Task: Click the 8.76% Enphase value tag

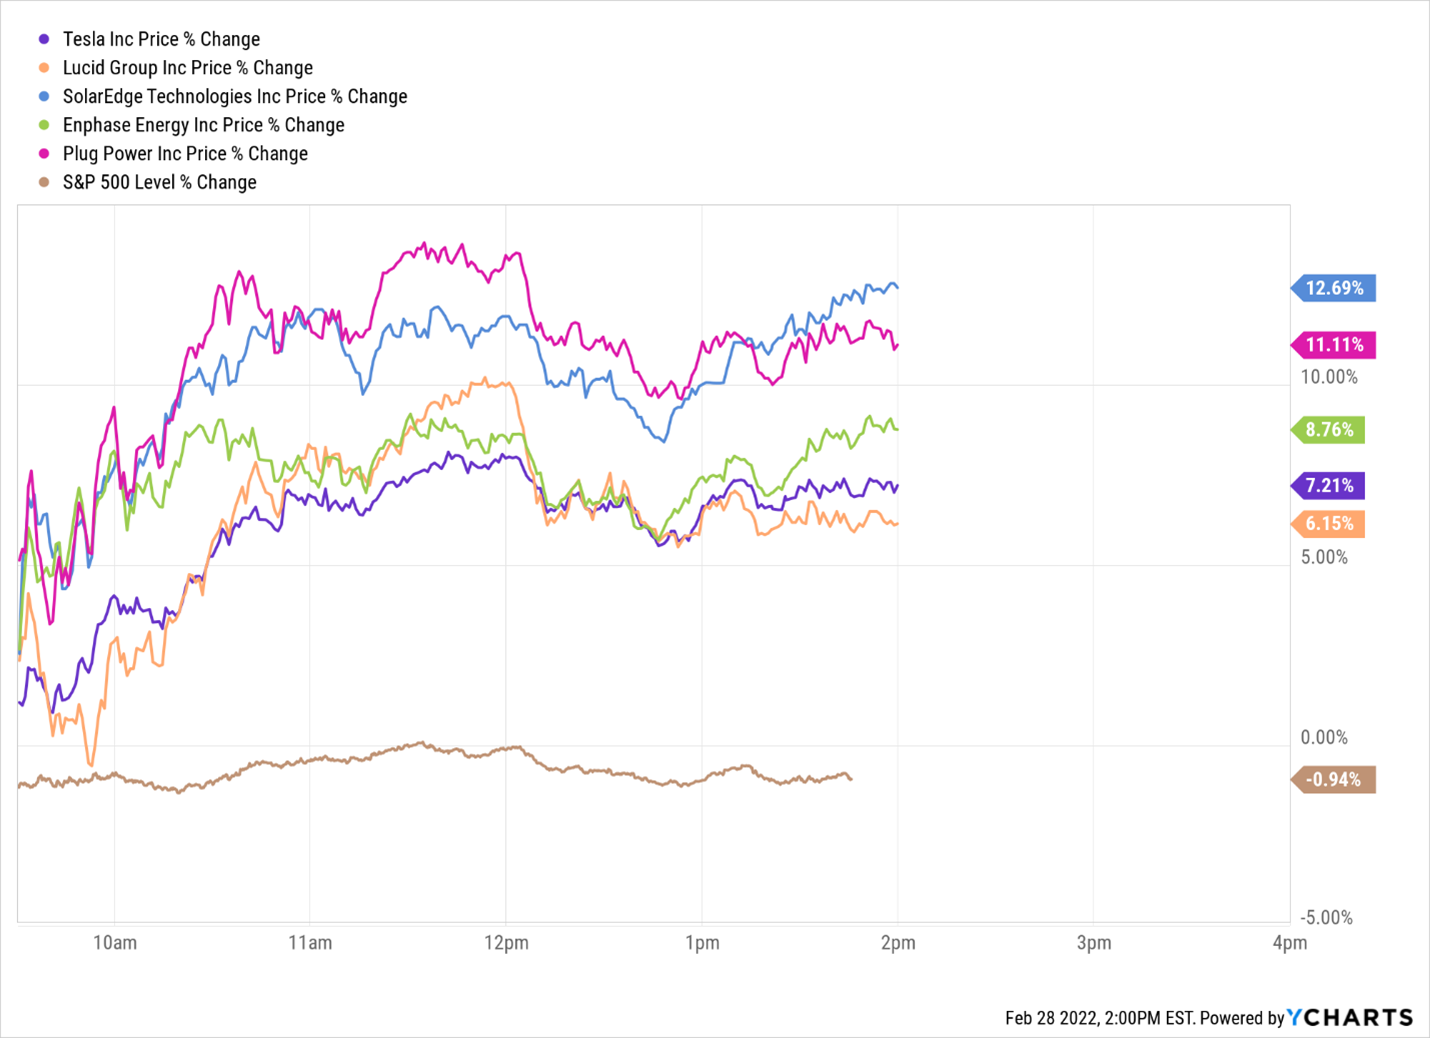Action: click(x=1329, y=430)
